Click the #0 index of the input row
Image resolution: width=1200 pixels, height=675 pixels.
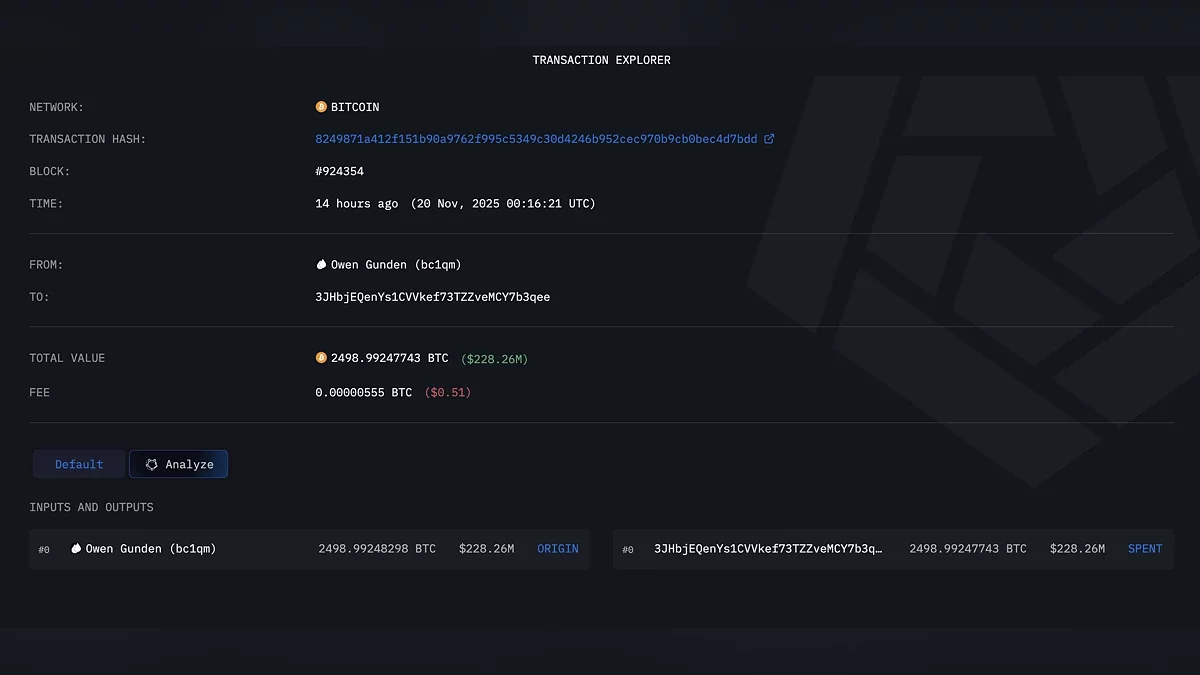44,550
